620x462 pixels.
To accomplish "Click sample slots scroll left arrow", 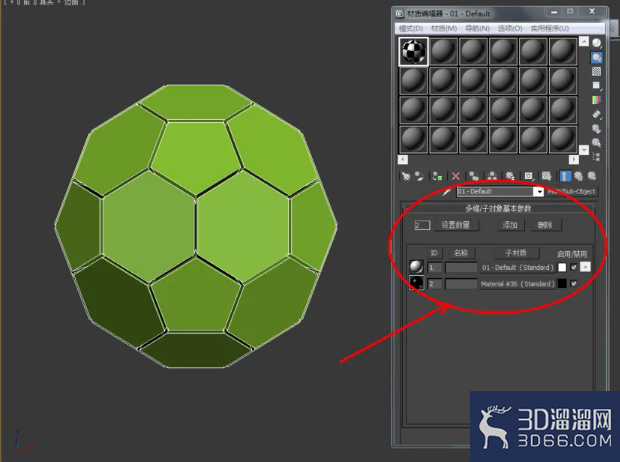I will pos(403,159).
